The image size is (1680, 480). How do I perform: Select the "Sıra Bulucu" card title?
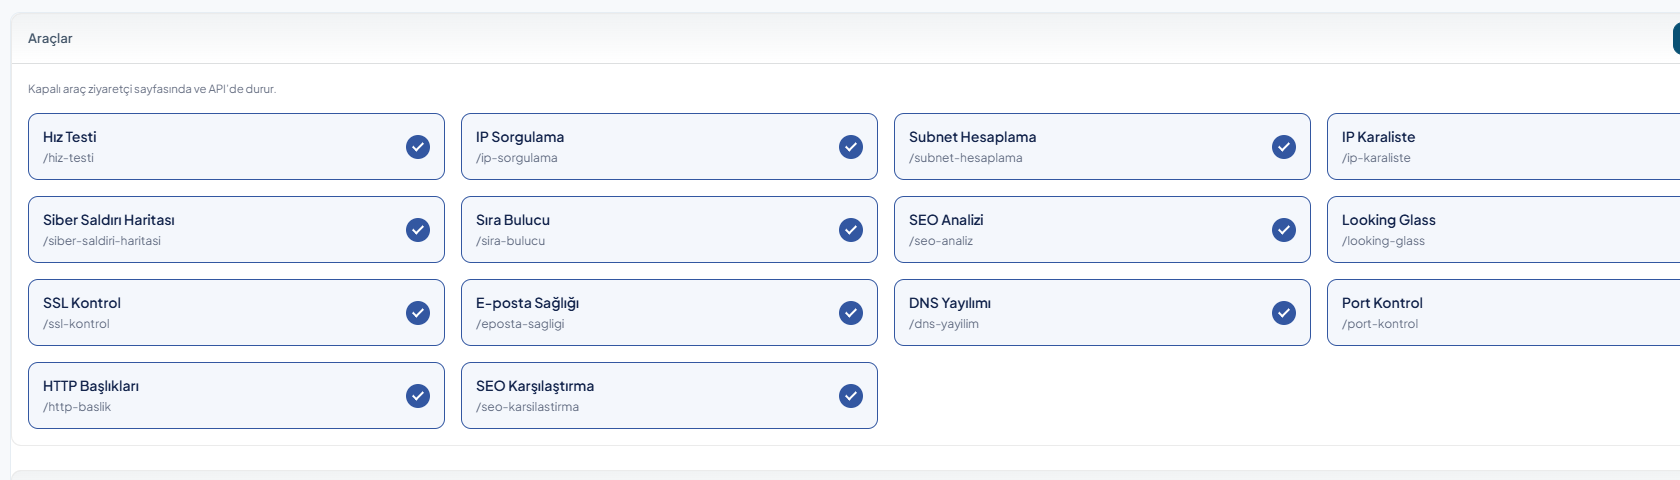click(513, 220)
